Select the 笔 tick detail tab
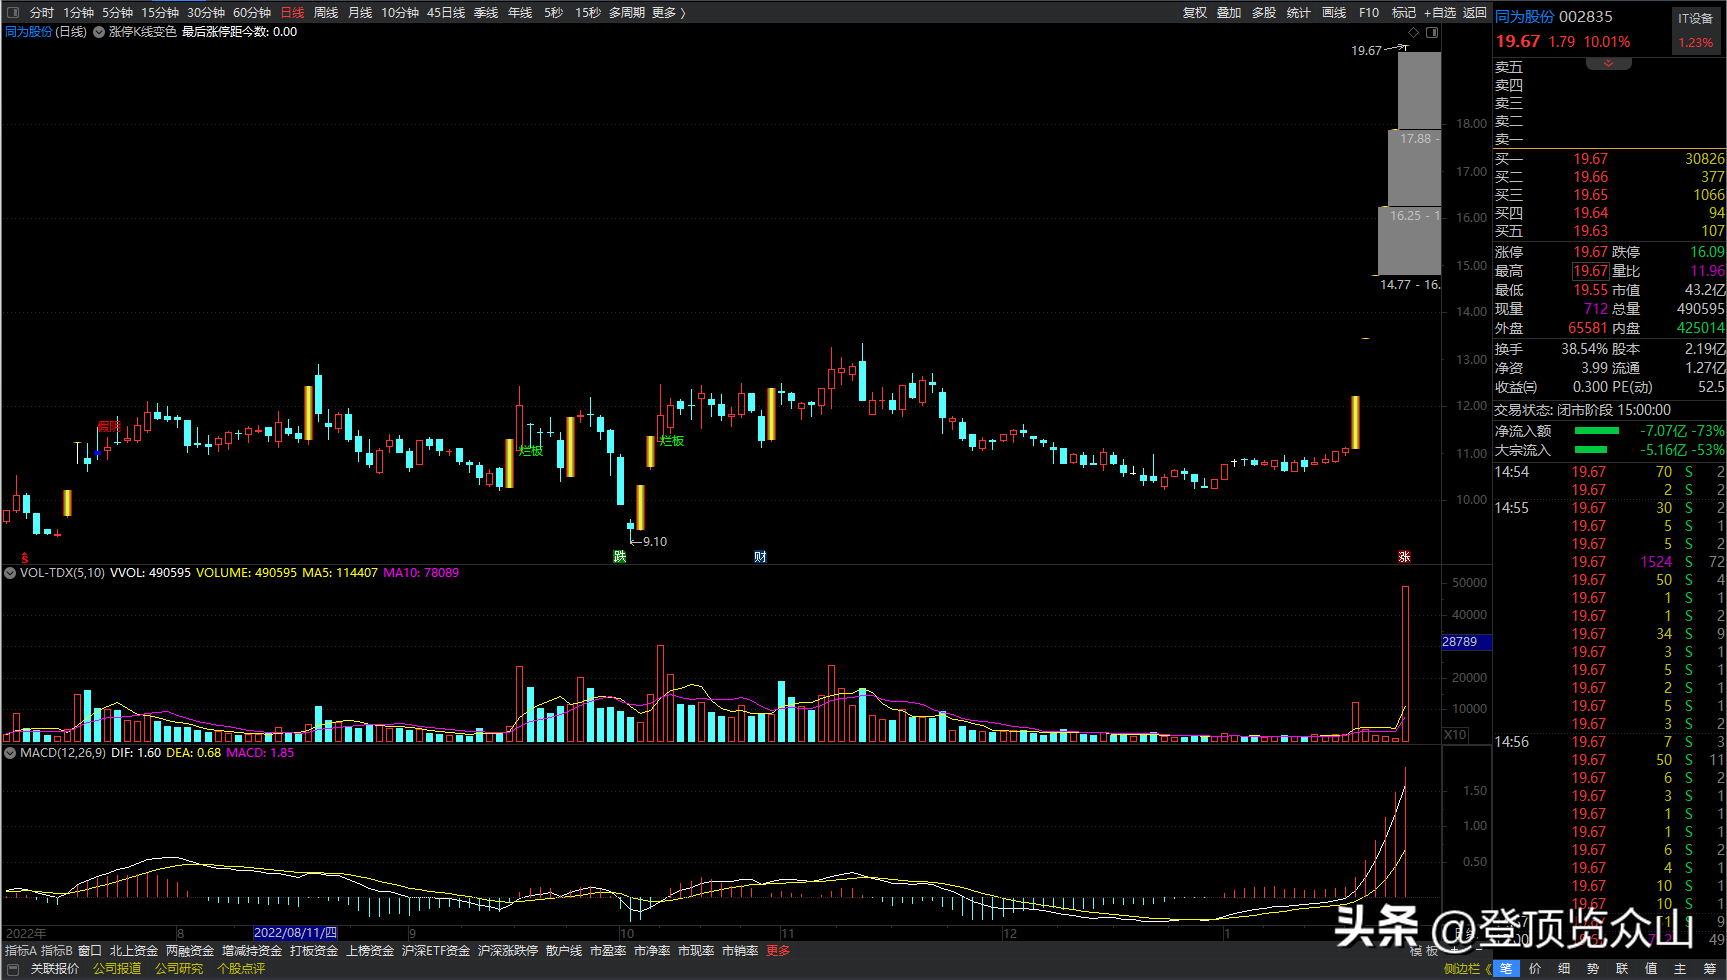This screenshot has height=980, width=1727. click(x=1506, y=969)
